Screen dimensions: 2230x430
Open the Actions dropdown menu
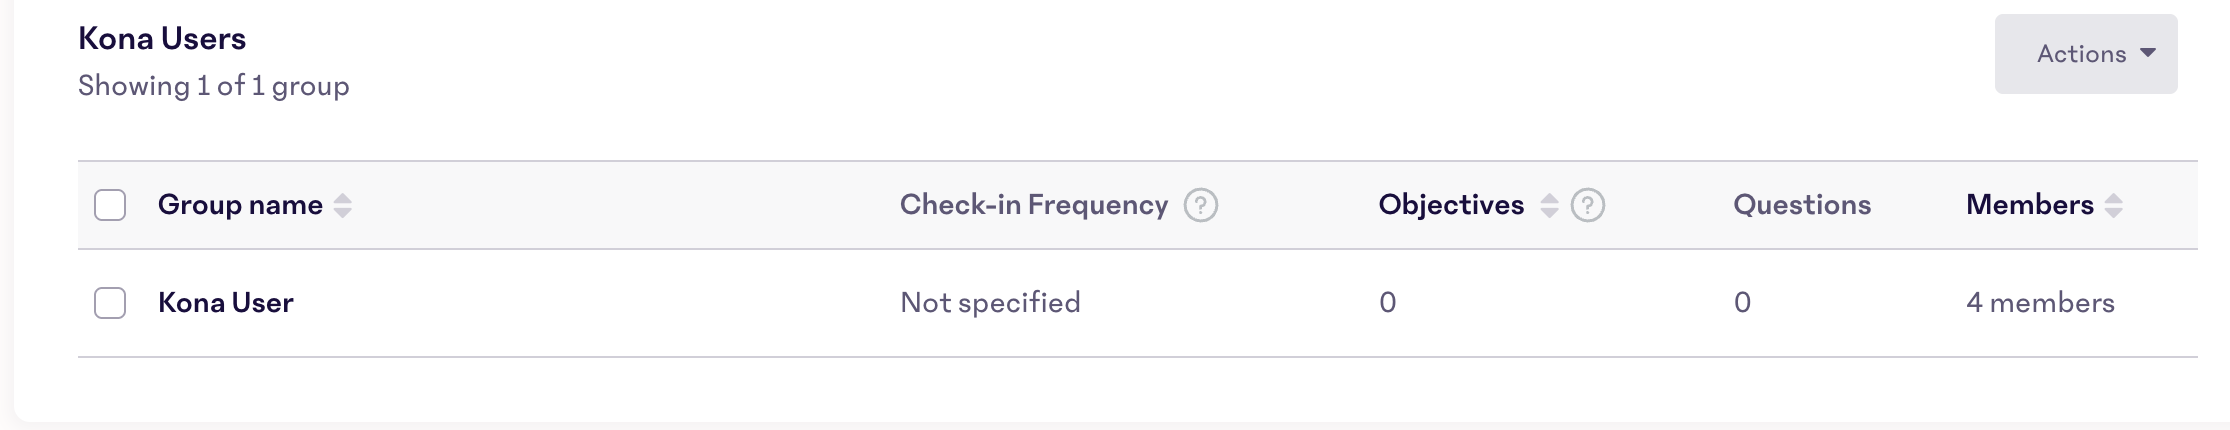[x=2086, y=54]
